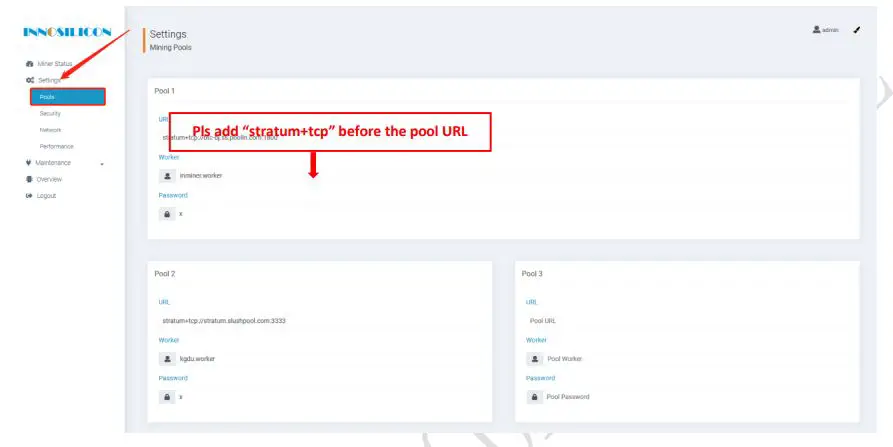
Task: Click the Pool 1 worker person icon
Action: point(167,176)
